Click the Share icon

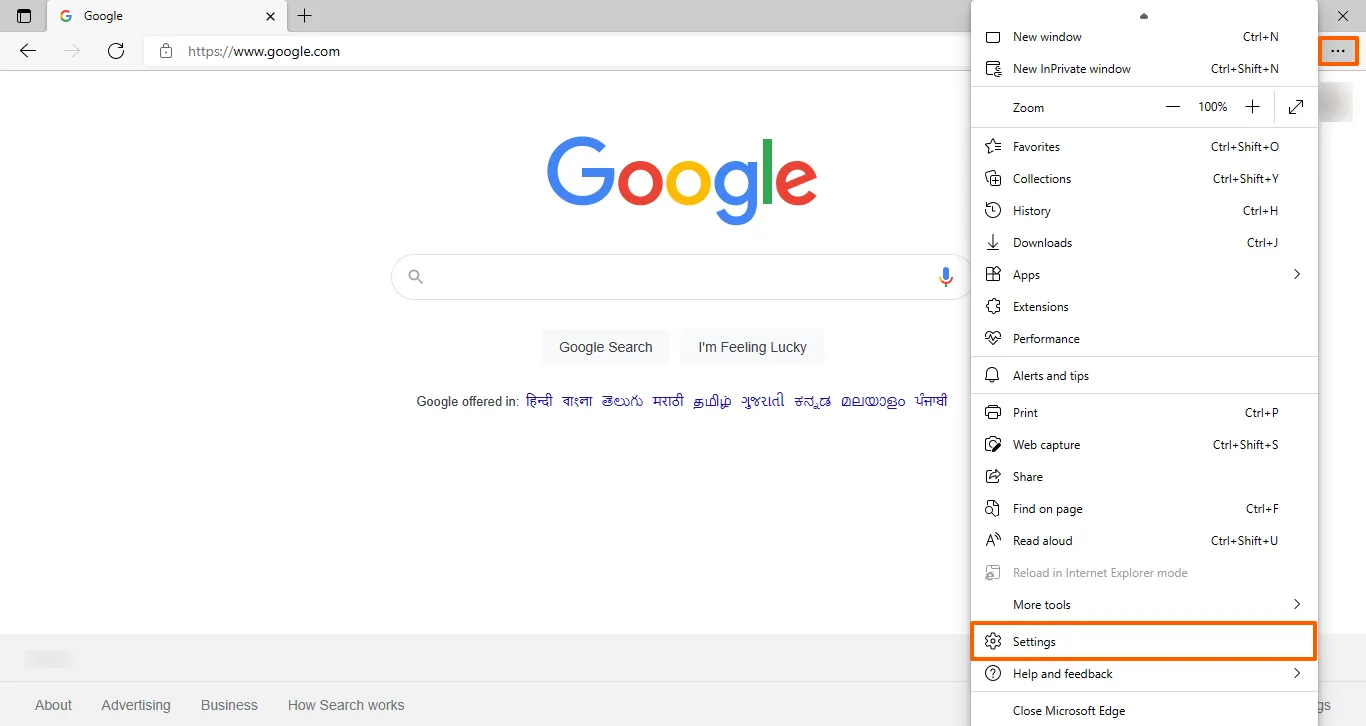[x=993, y=477]
